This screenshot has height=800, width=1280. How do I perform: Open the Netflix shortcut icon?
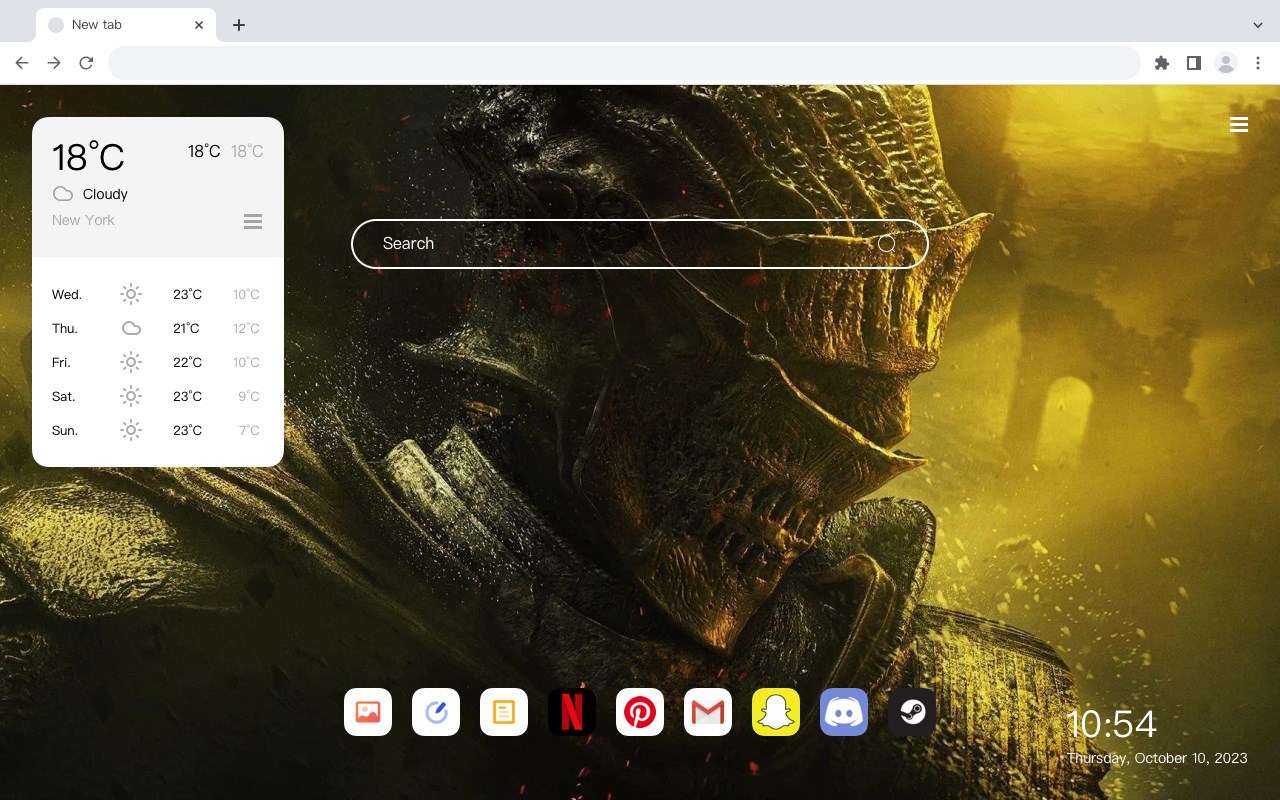pos(572,712)
